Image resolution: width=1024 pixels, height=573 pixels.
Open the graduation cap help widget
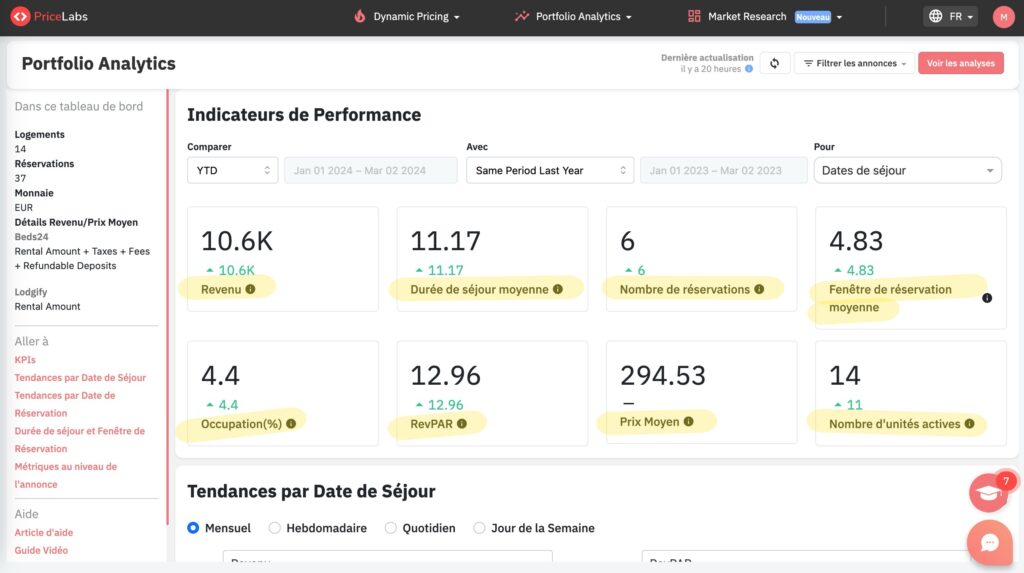coord(989,493)
